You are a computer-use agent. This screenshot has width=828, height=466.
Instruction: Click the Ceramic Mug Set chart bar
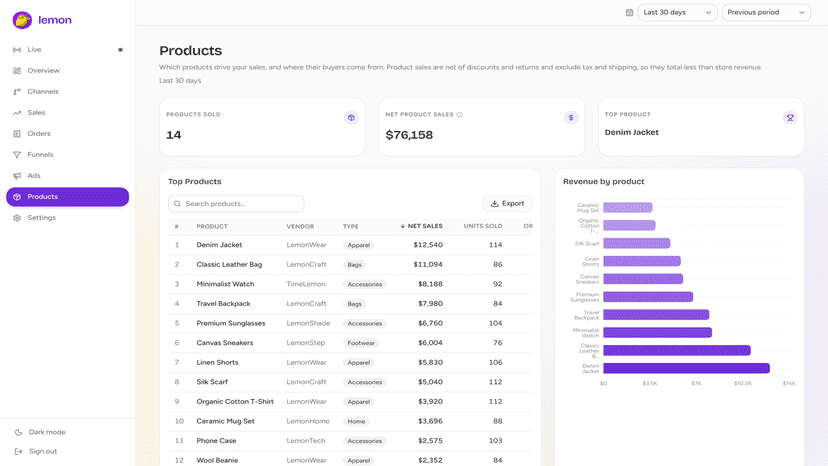tap(628, 208)
